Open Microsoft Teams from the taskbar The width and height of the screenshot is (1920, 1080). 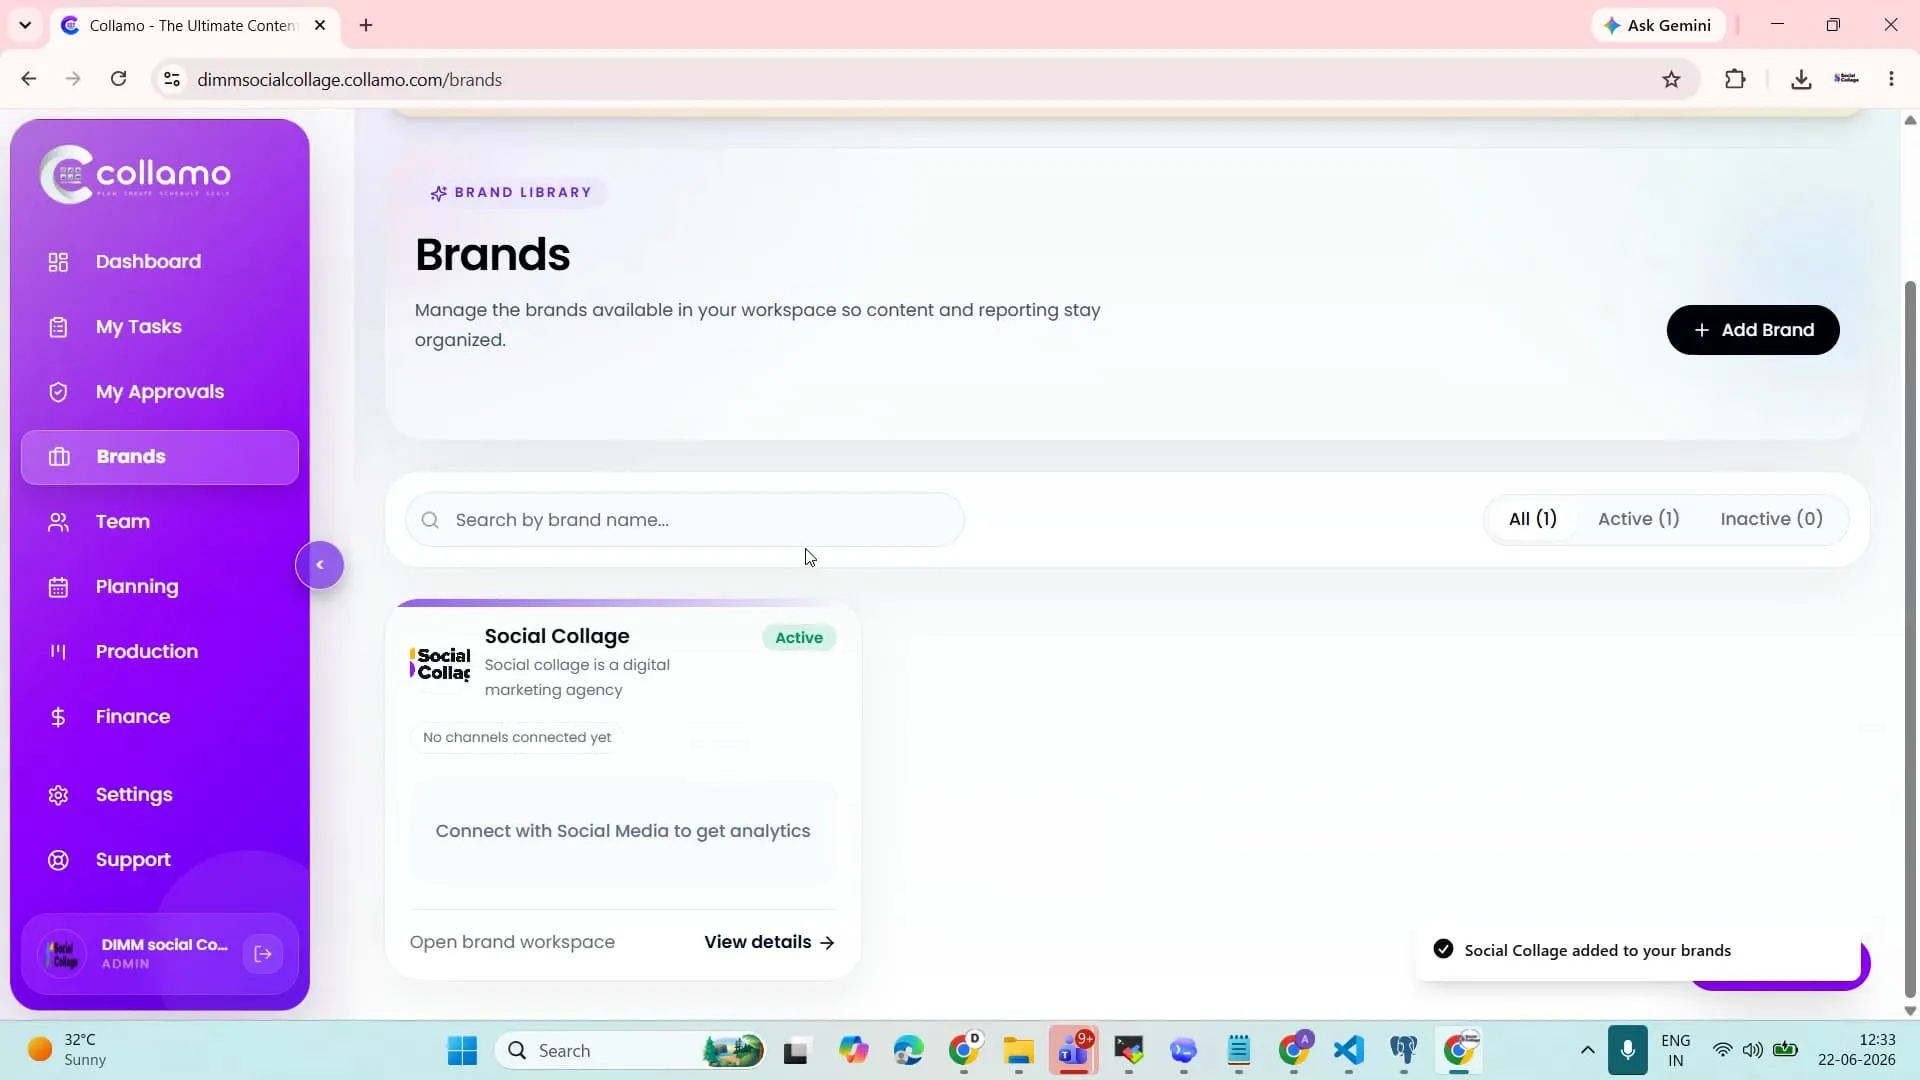(x=1074, y=1051)
